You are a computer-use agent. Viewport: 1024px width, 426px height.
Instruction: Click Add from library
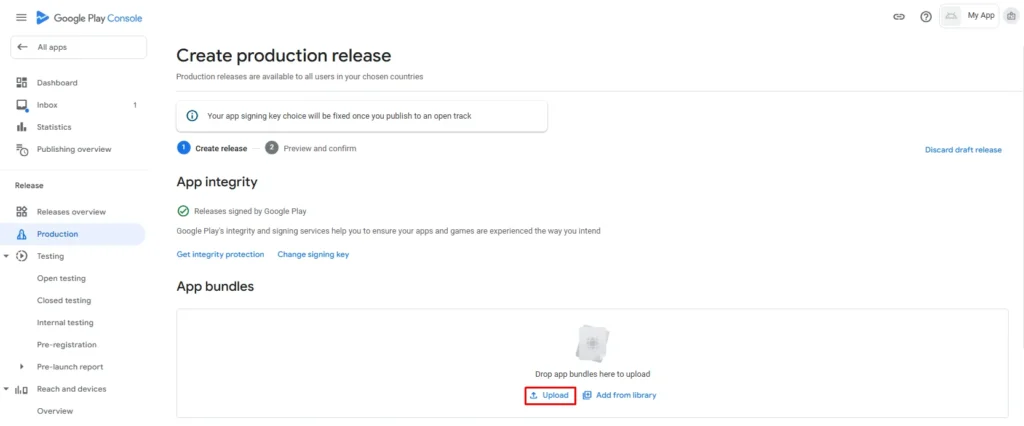pos(619,395)
